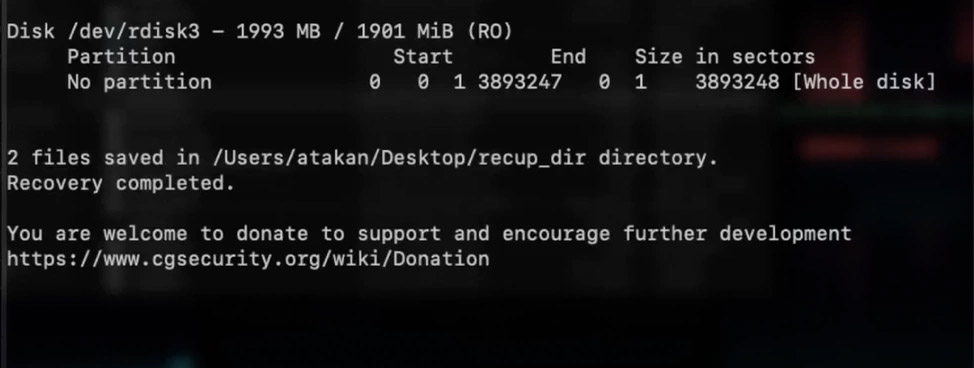Click the "1901 MiB" disk size text

point(405,31)
